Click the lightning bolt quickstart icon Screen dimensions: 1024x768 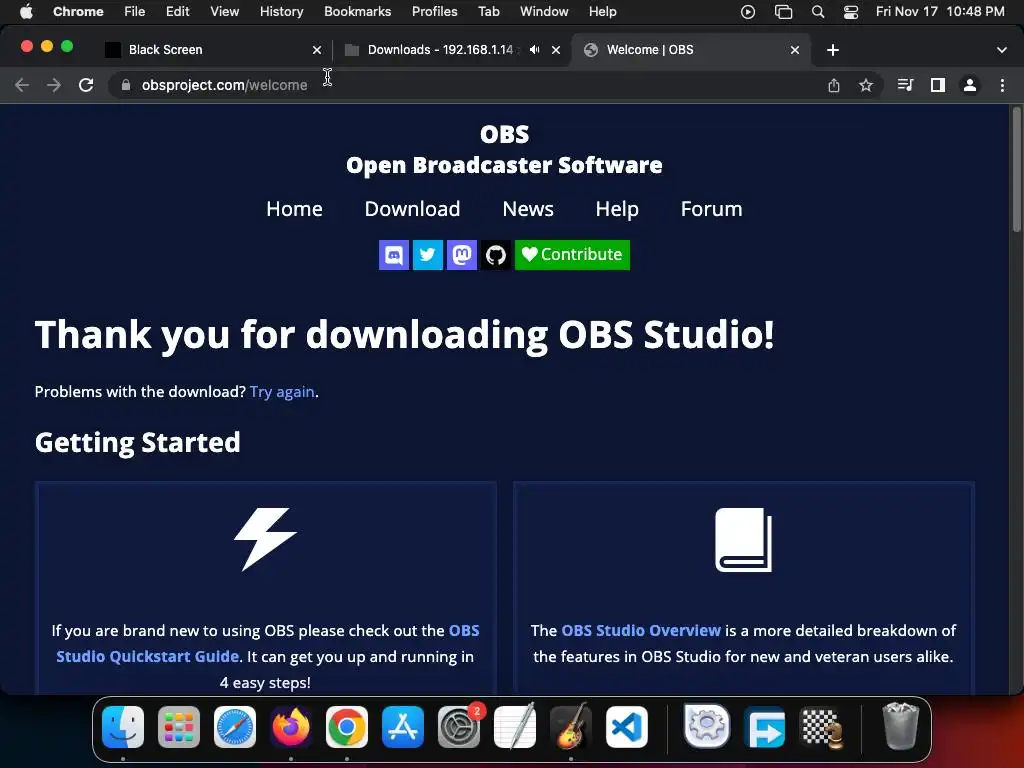coord(265,539)
